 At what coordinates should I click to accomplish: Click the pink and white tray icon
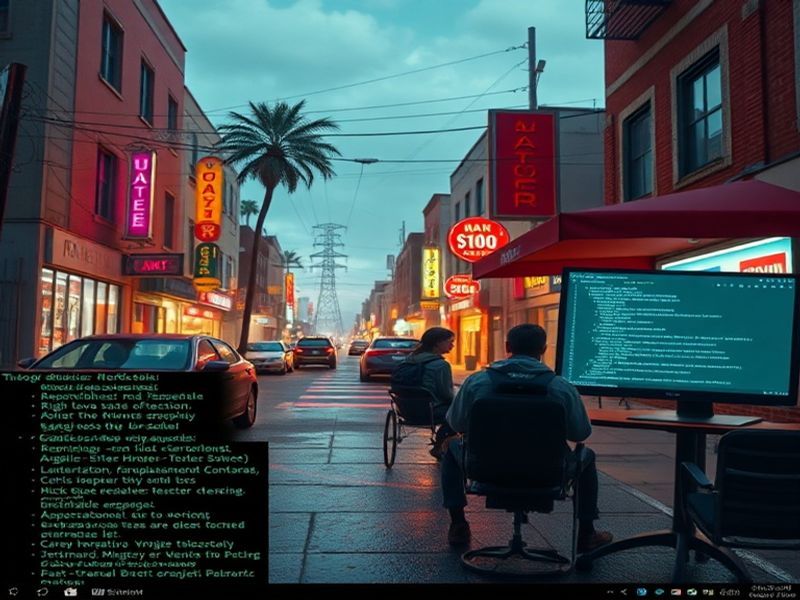click(x=676, y=592)
